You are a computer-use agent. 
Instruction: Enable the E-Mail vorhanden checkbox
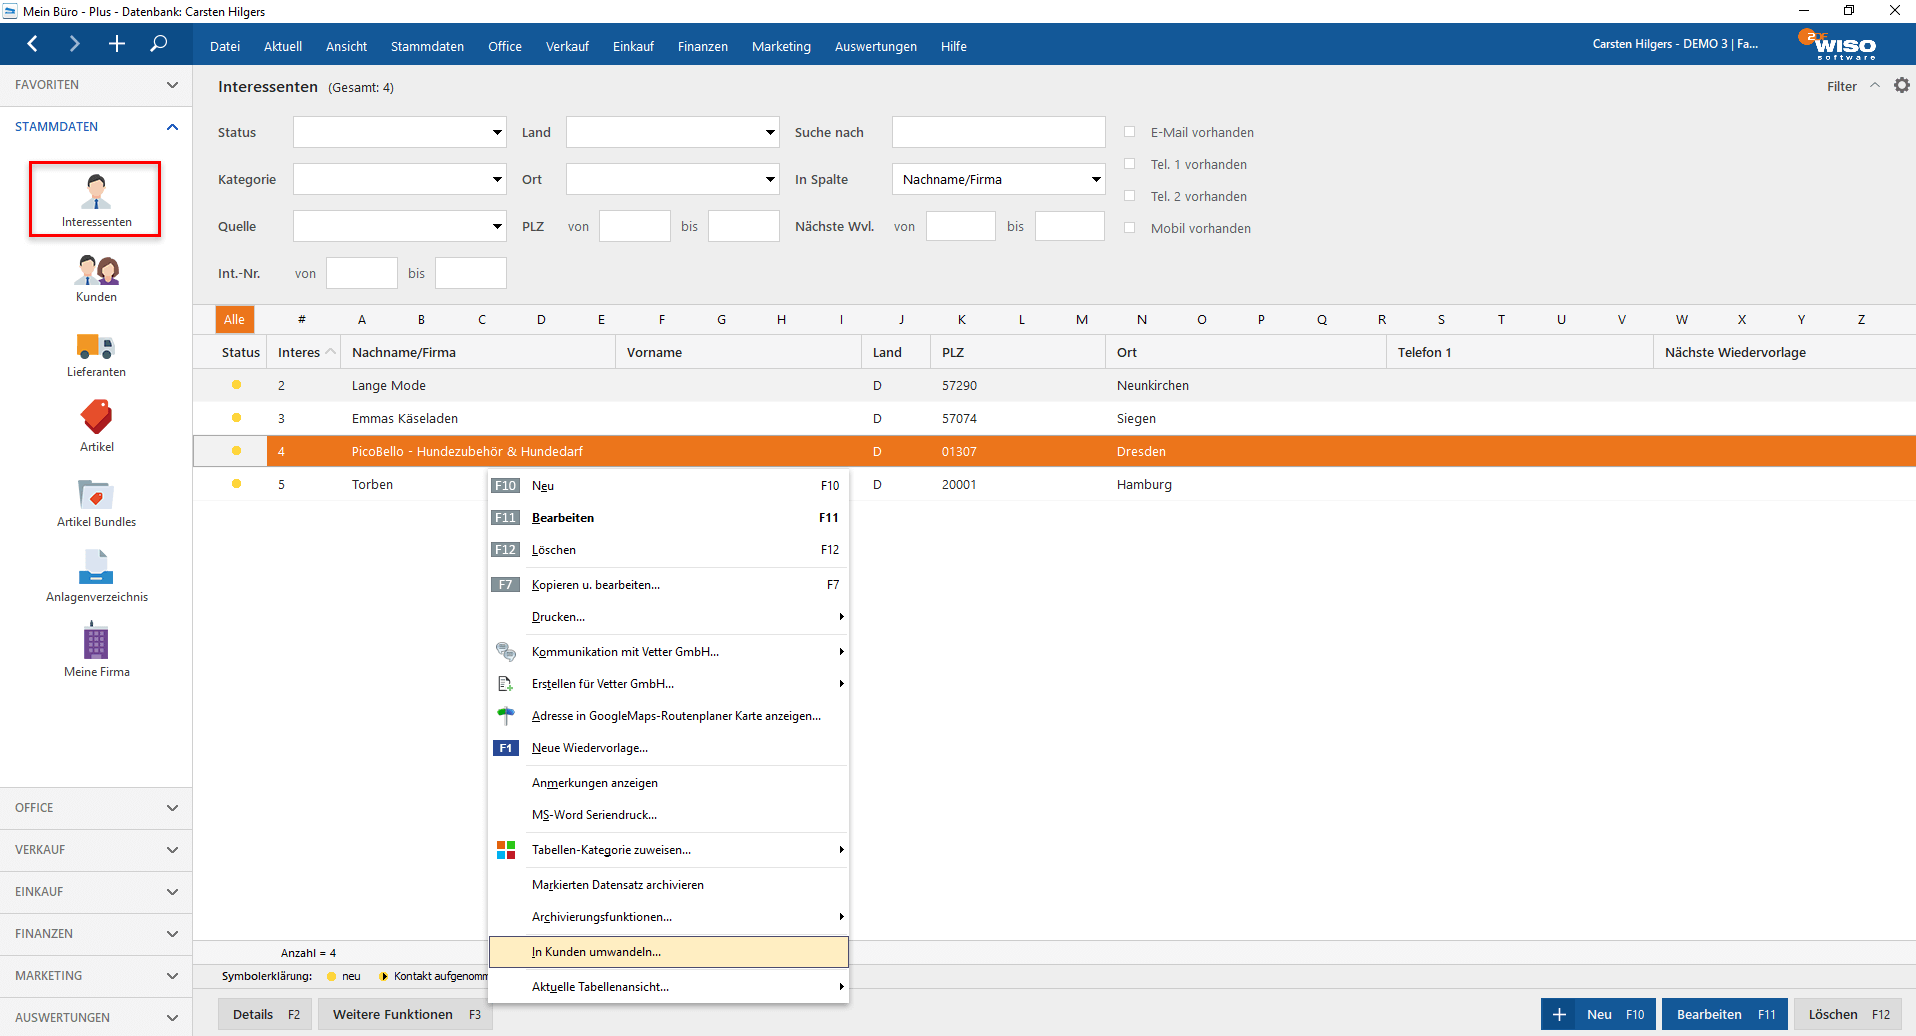click(x=1130, y=132)
